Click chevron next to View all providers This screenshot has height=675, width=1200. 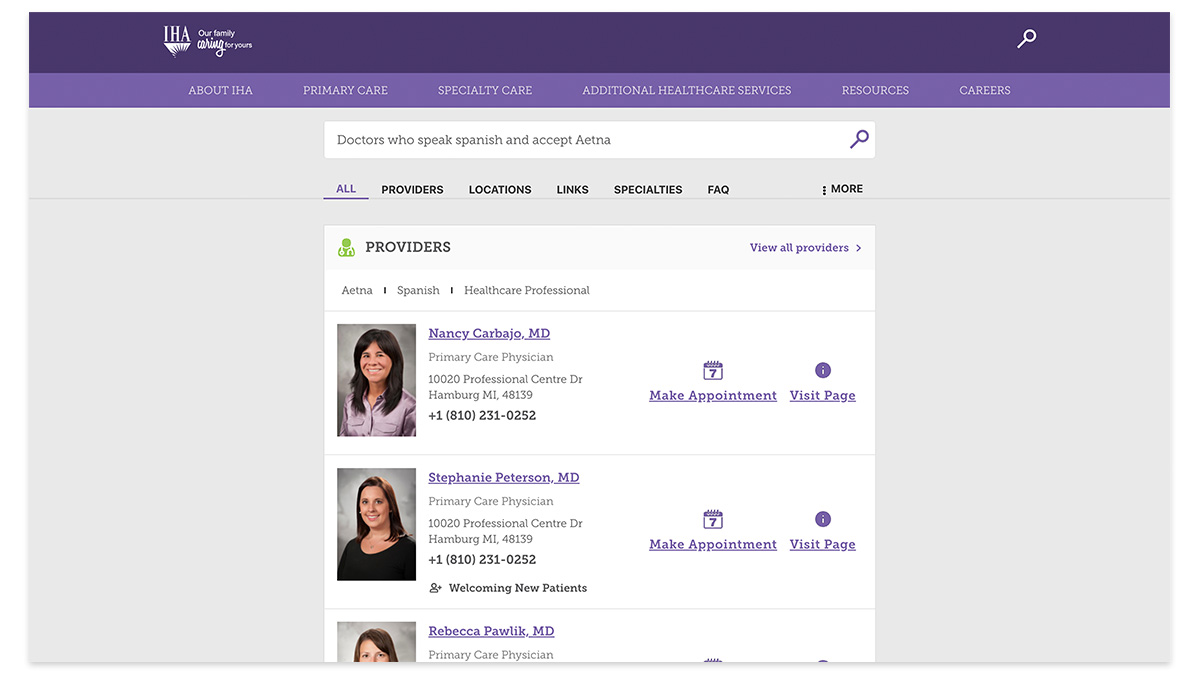click(x=858, y=248)
